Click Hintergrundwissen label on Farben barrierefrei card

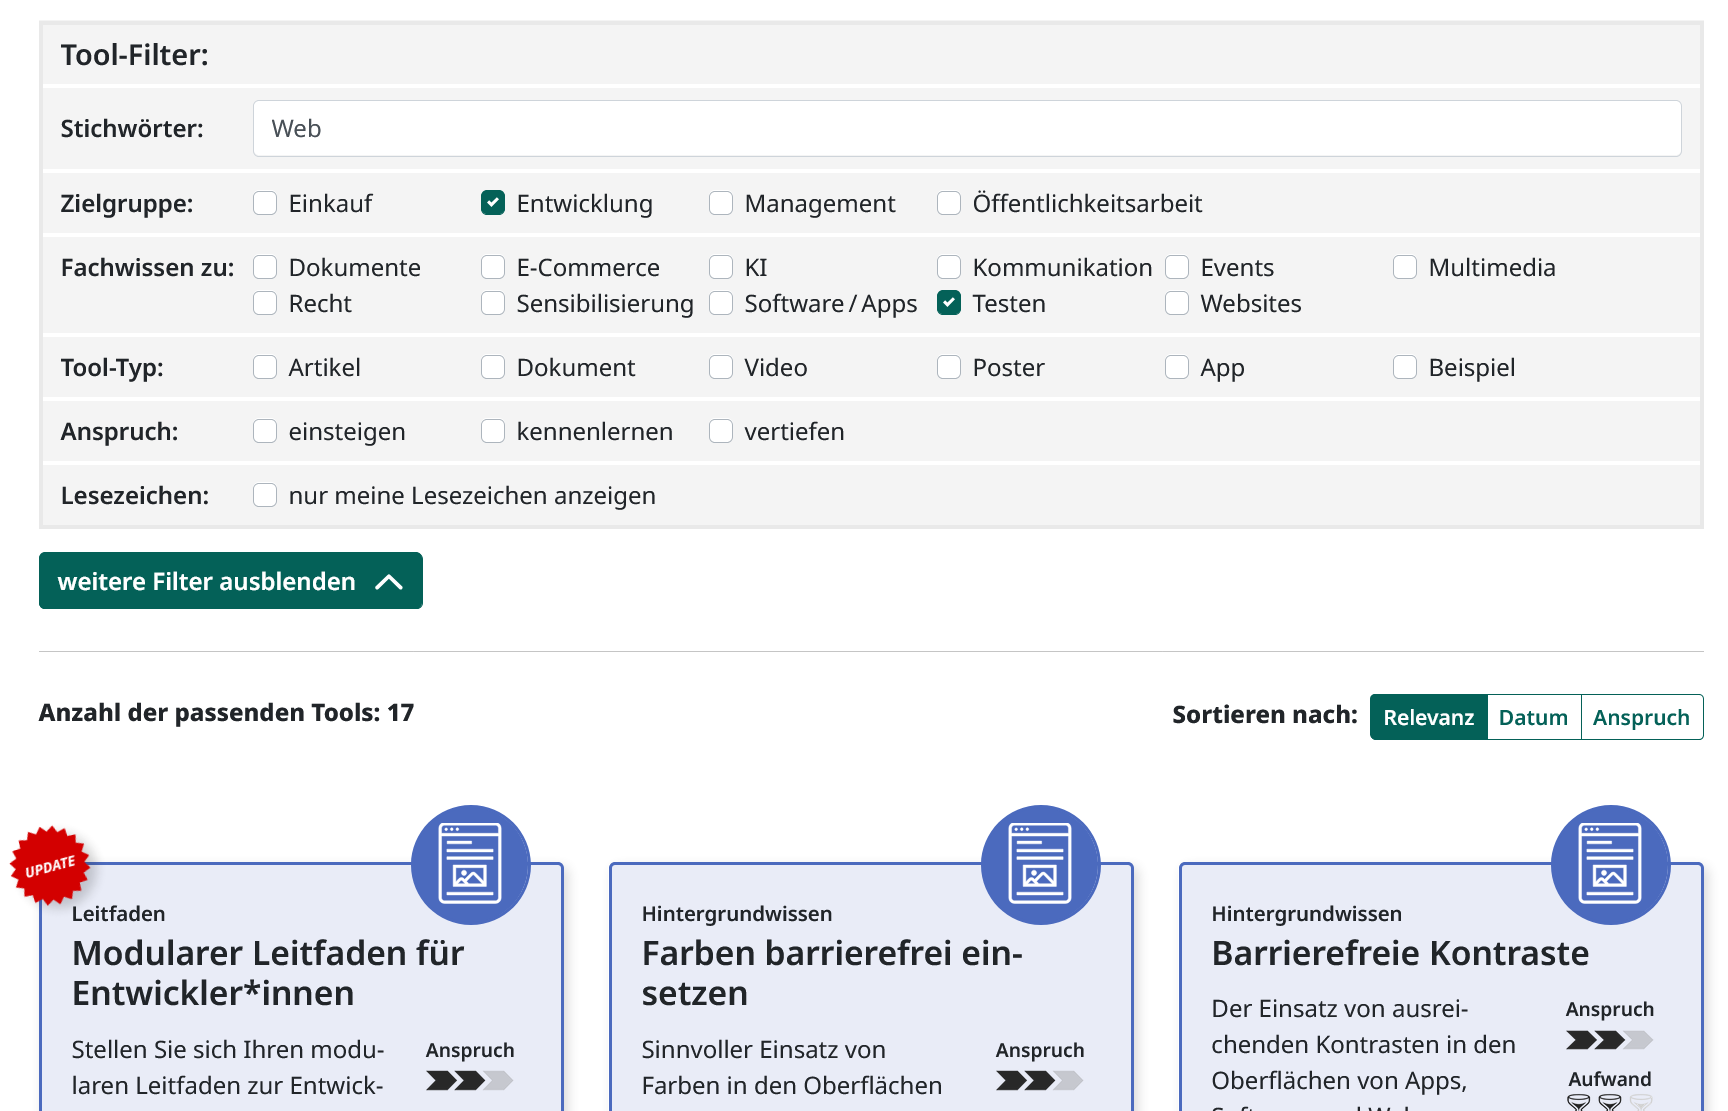point(737,913)
